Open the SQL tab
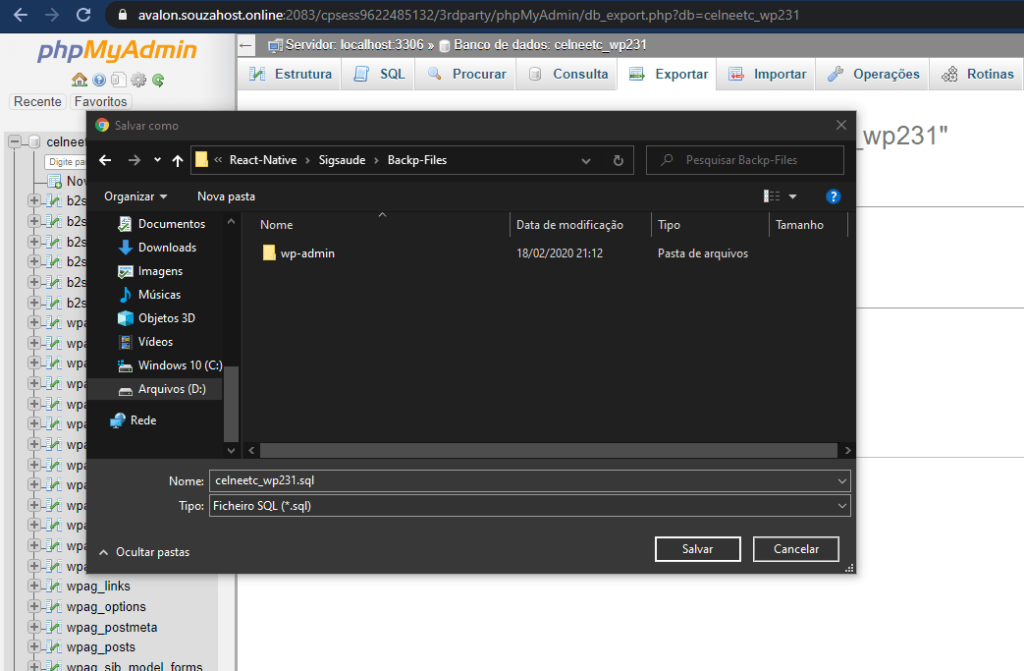1024x671 pixels. 380,74
